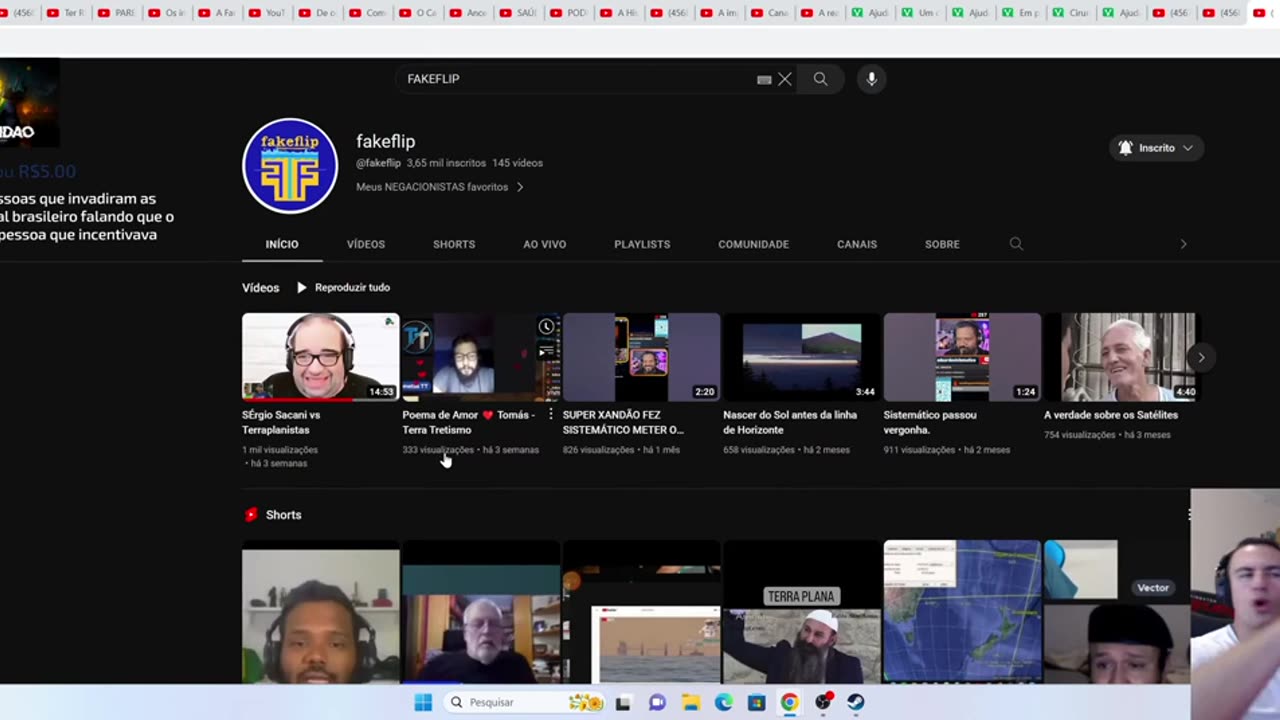Expand the Inscrito subscription dropdown arrow
The image size is (1280, 720).
1188,148
